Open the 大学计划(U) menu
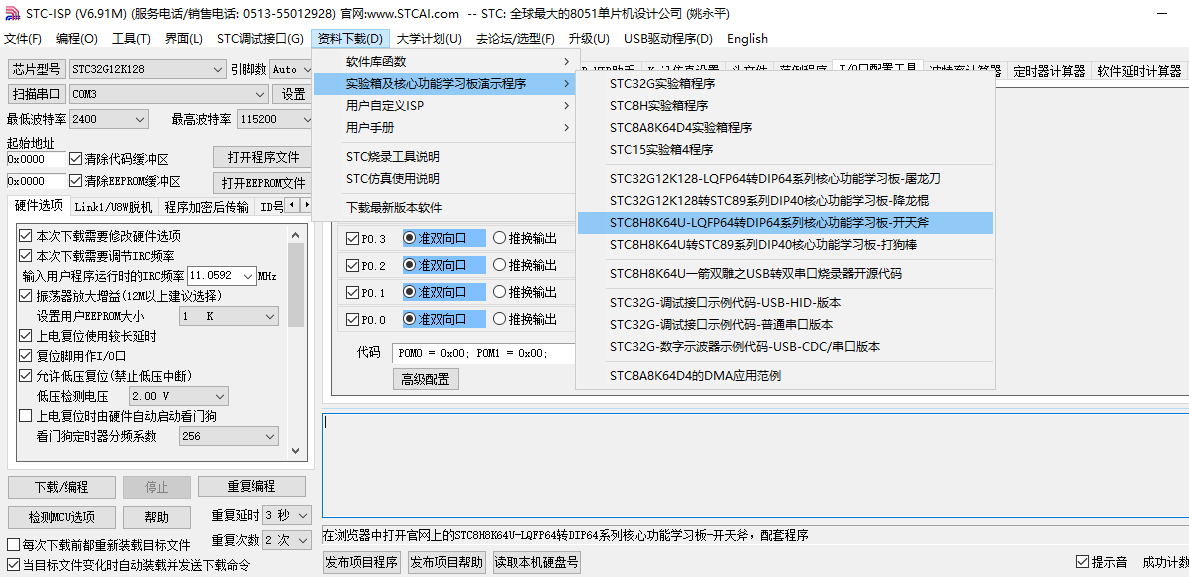 [x=429, y=39]
